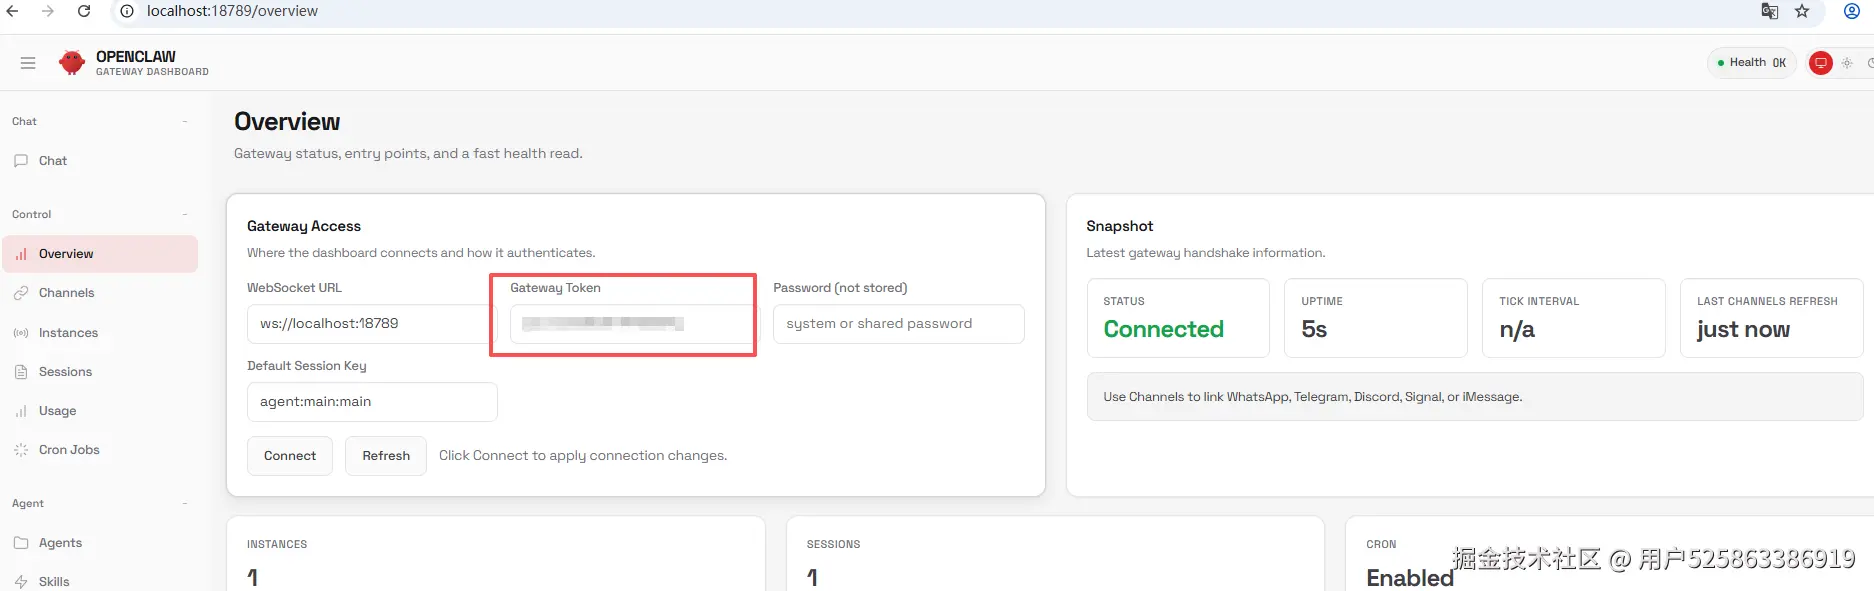Collapse the Control sidebar section
Viewport: 1874px width, 591px height.
click(x=185, y=215)
